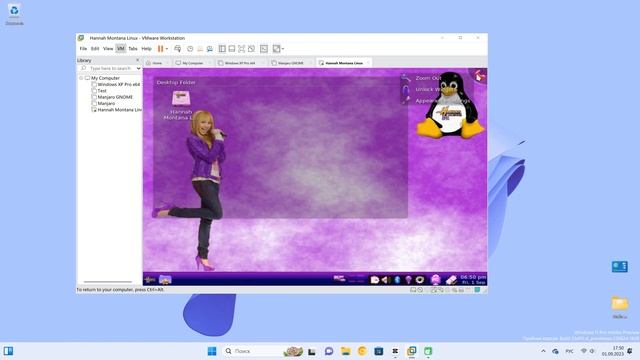The image size is (640, 360).
Task: Open File Explorer from the Windows taskbar
Action: pyautogui.click(x=346, y=351)
